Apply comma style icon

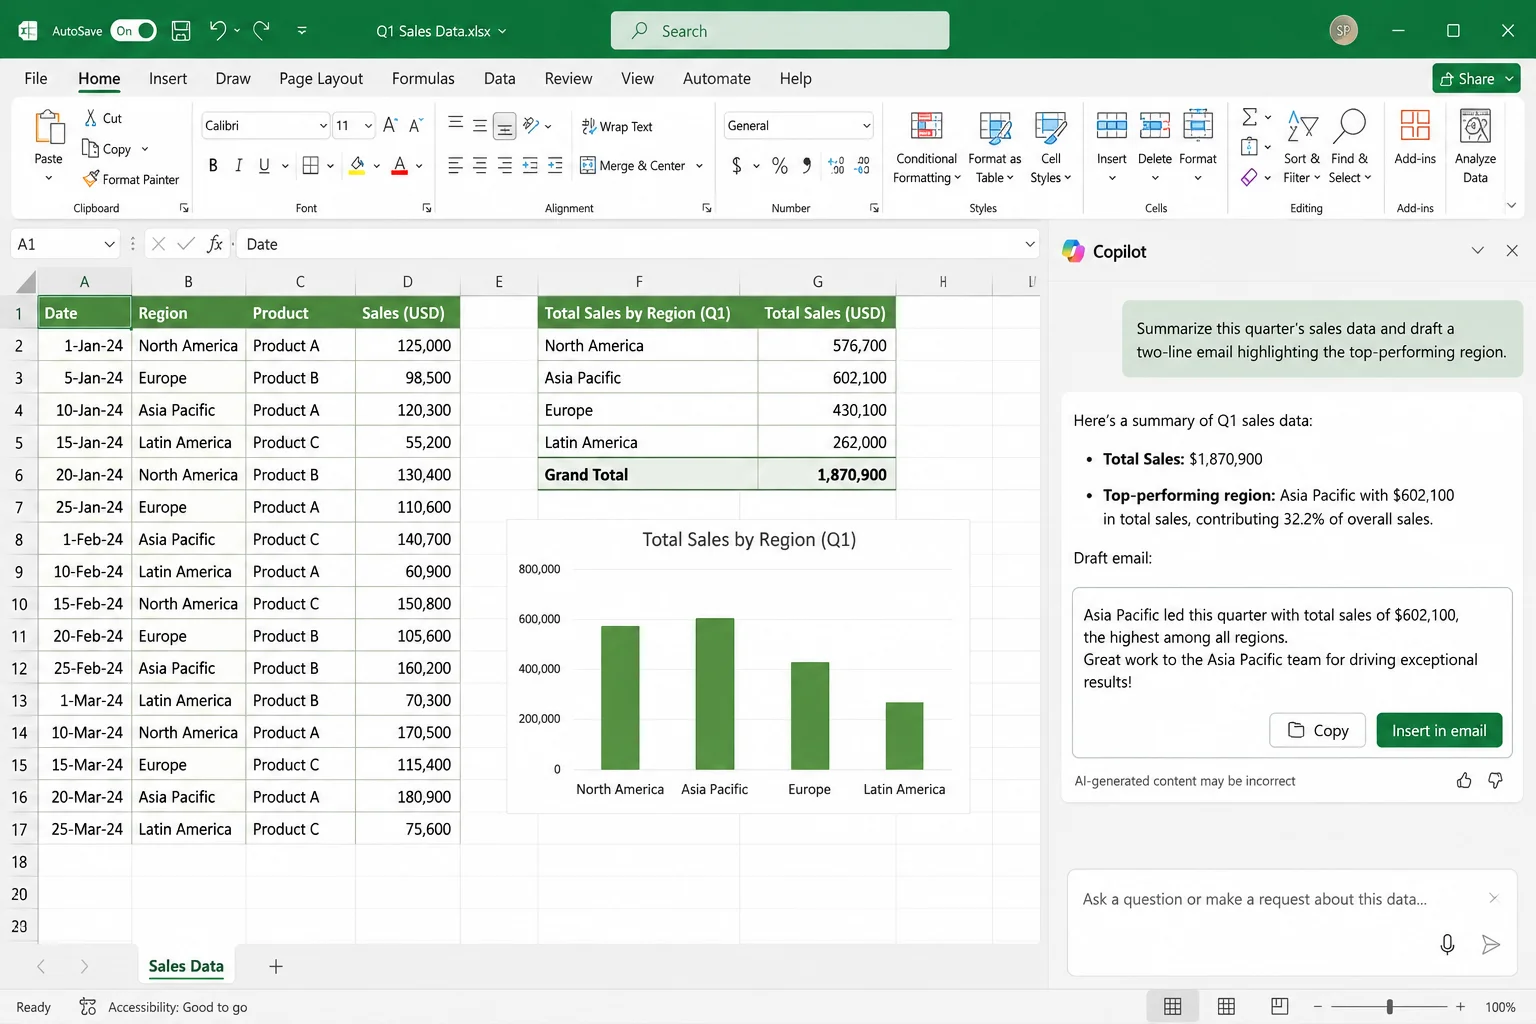click(807, 165)
